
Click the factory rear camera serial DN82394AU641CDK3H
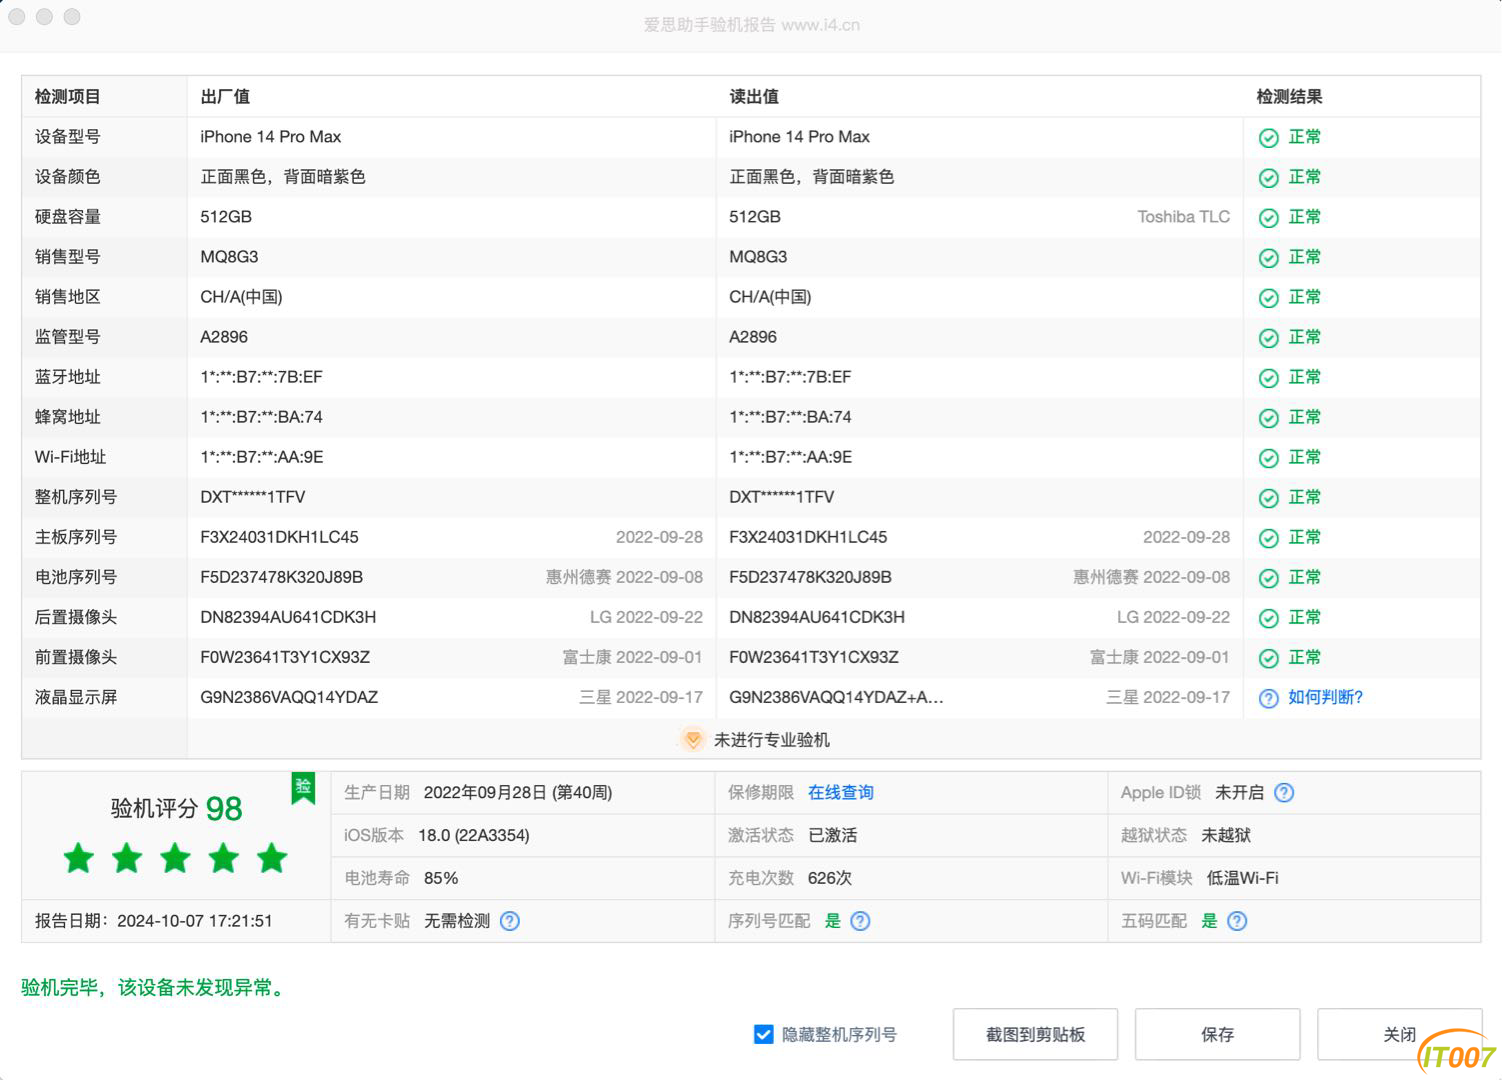(288, 617)
